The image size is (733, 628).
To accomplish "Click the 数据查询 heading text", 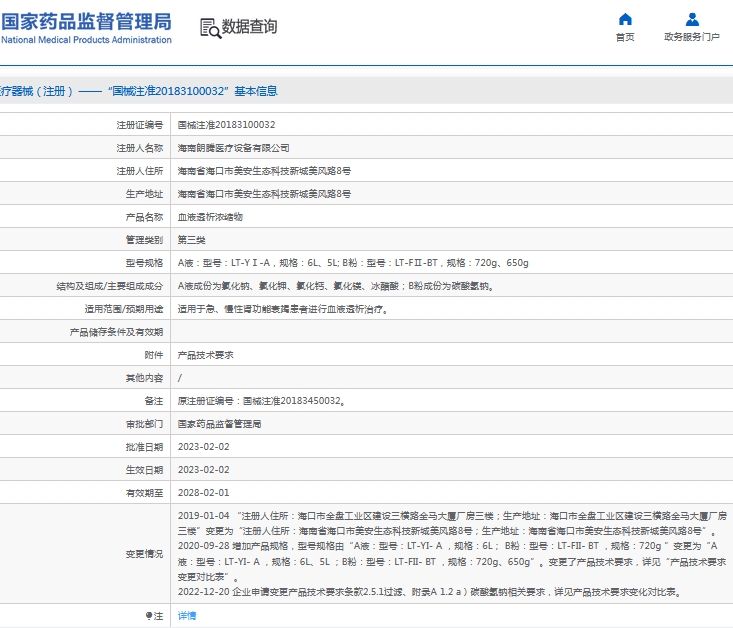I will 249,27.
